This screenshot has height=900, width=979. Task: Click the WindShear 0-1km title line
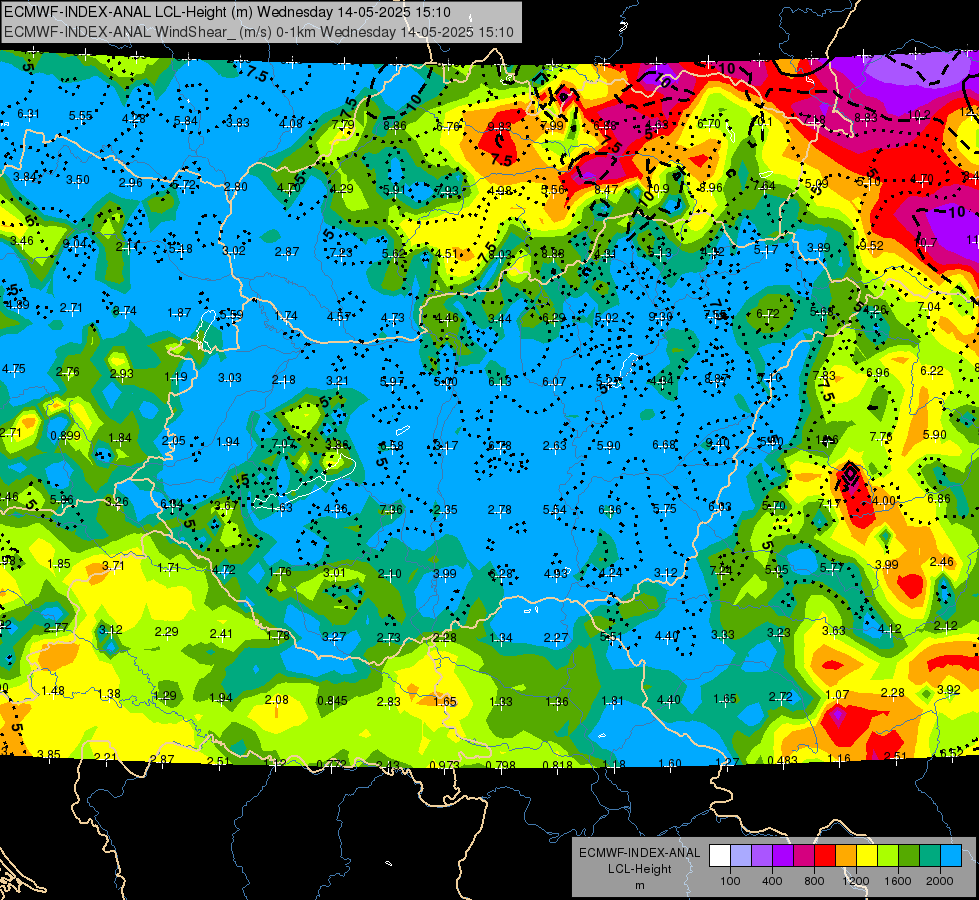point(258,32)
